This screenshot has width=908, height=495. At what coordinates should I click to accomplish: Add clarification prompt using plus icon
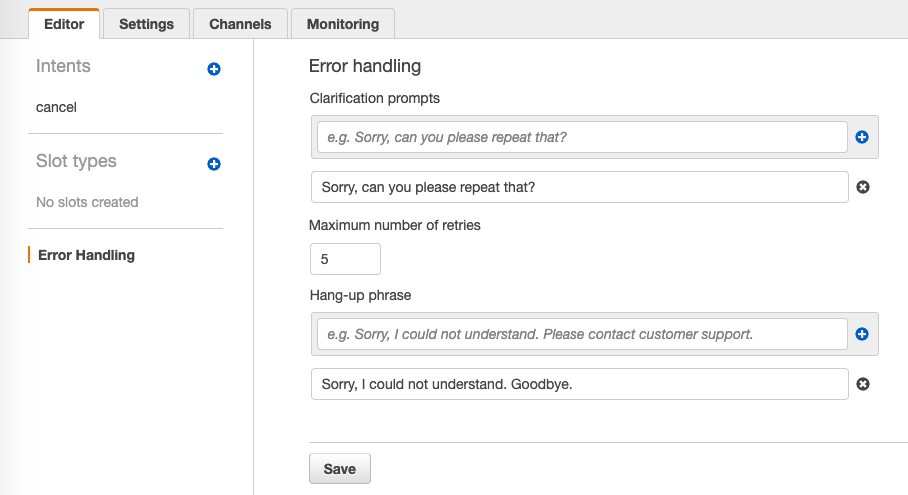point(862,137)
